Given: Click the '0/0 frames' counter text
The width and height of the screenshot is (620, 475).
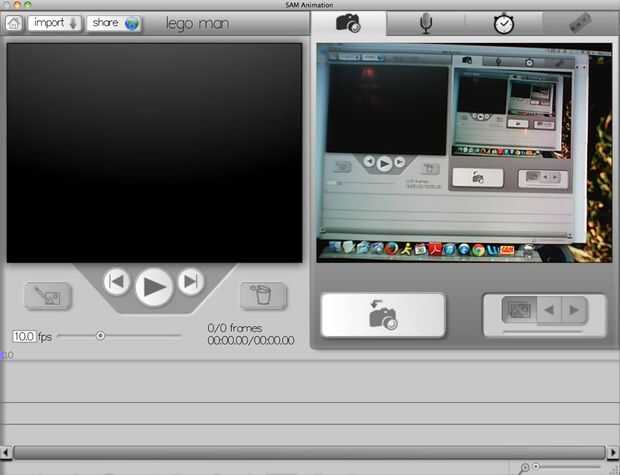Looking at the screenshot, I should (x=235, y=328).
